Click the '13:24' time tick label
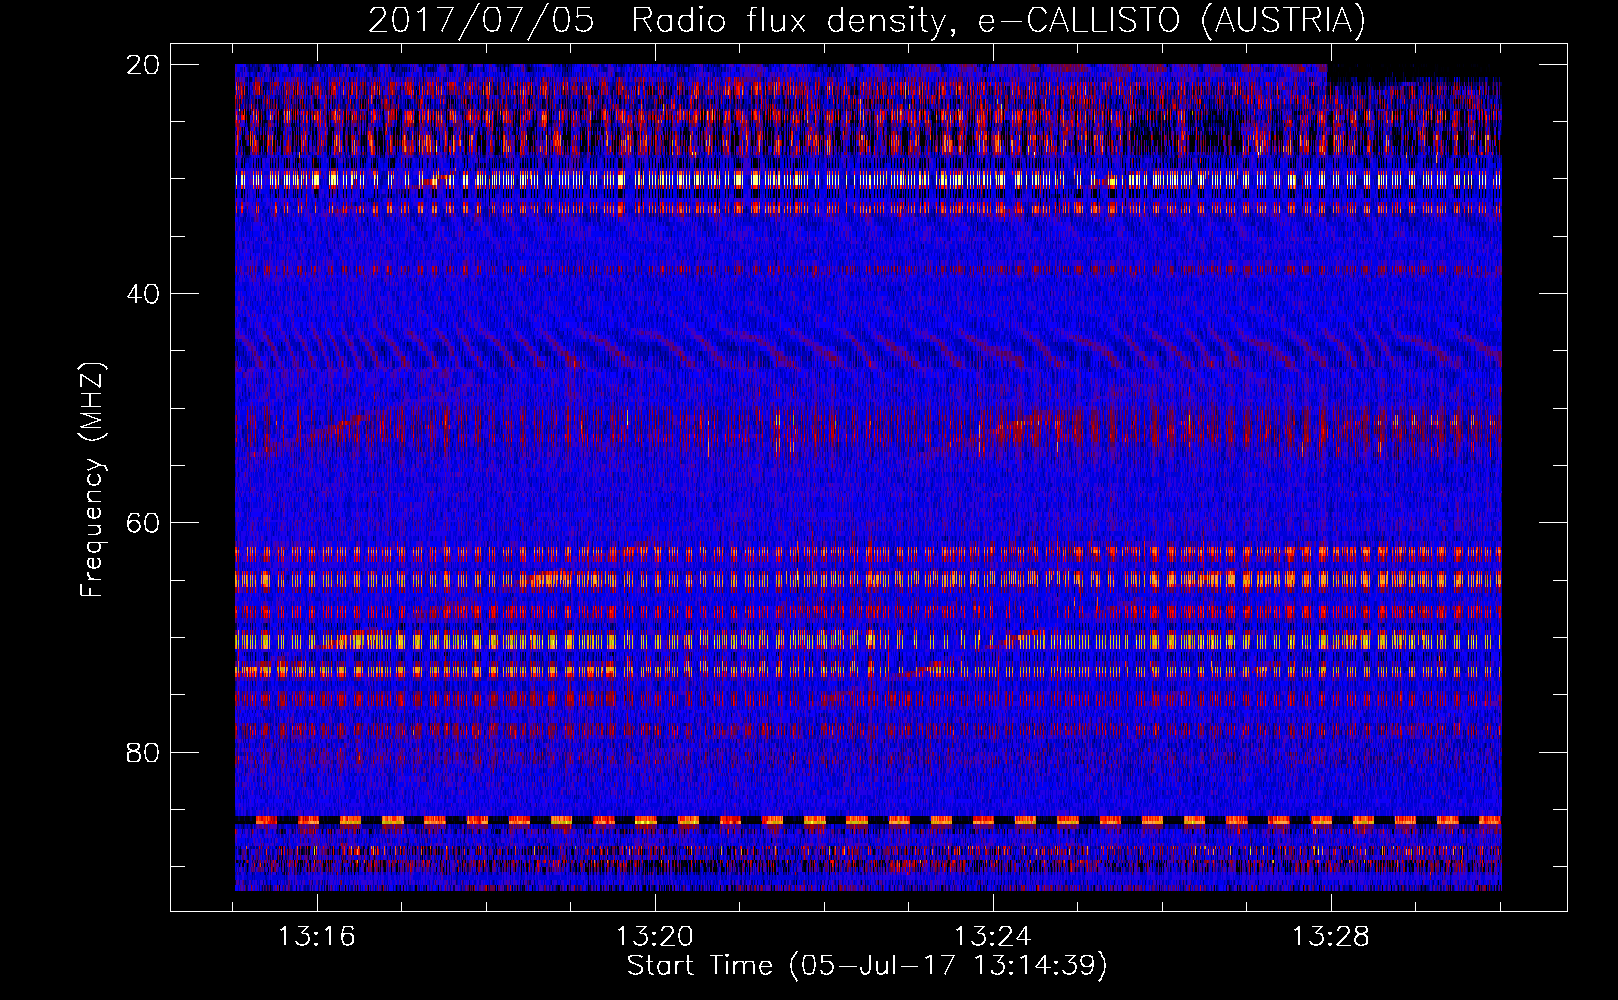The width and height of the screenshot is (1618, 1000). point(993,937)
